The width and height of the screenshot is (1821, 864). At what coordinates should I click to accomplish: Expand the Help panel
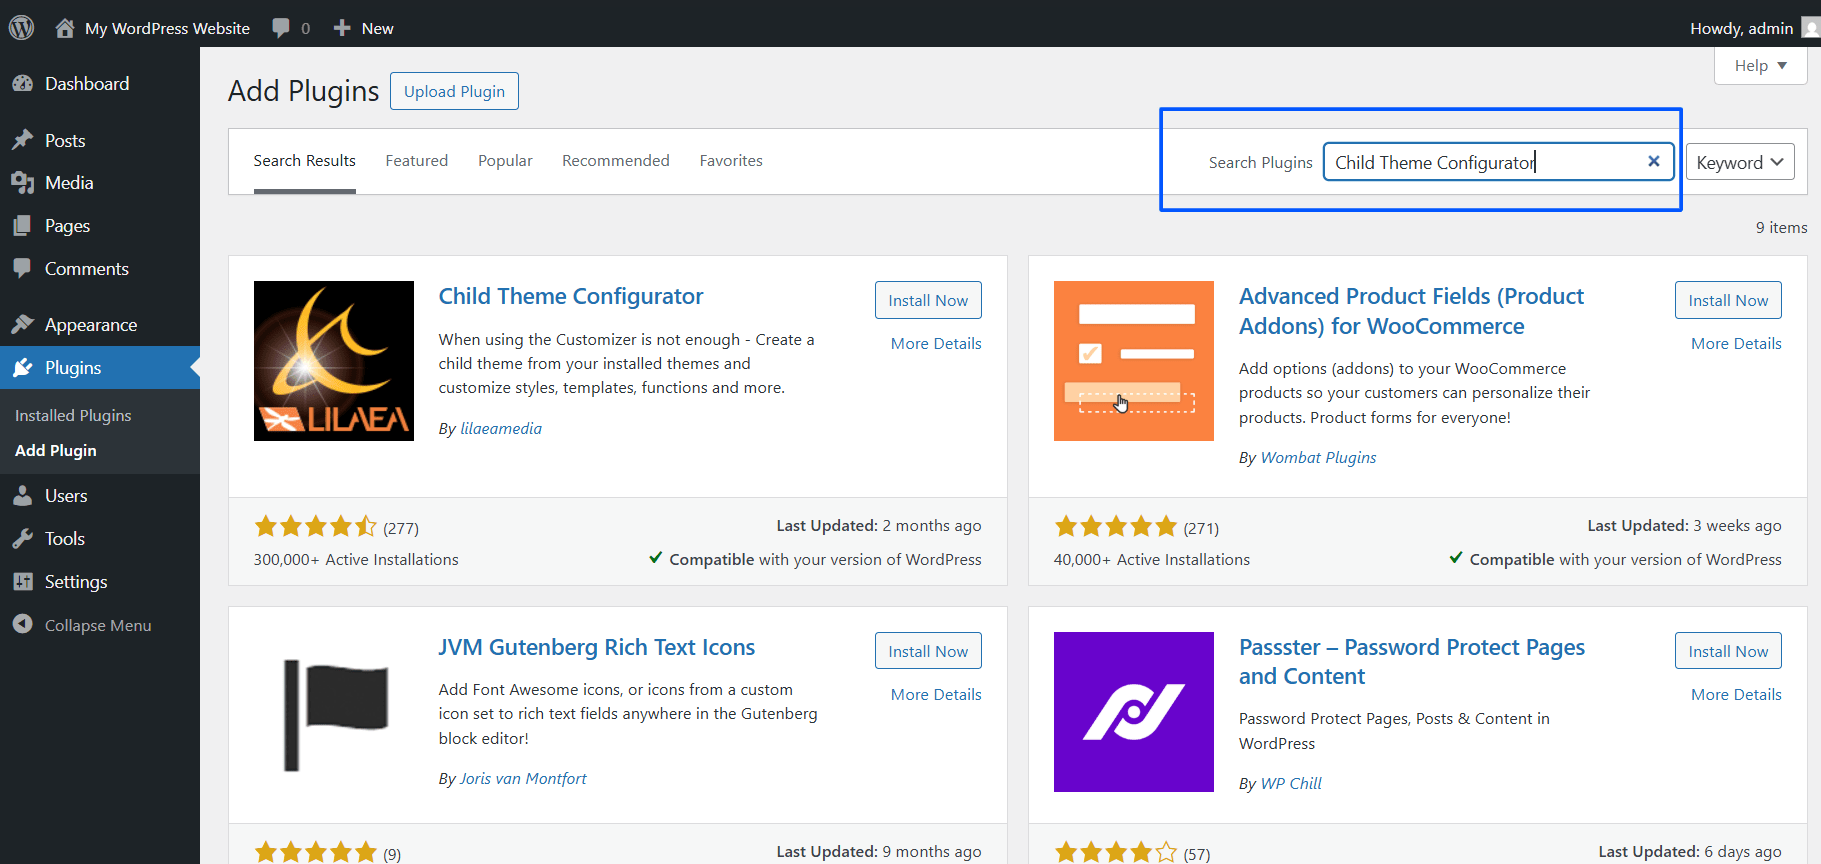[x=1760, y=66]
